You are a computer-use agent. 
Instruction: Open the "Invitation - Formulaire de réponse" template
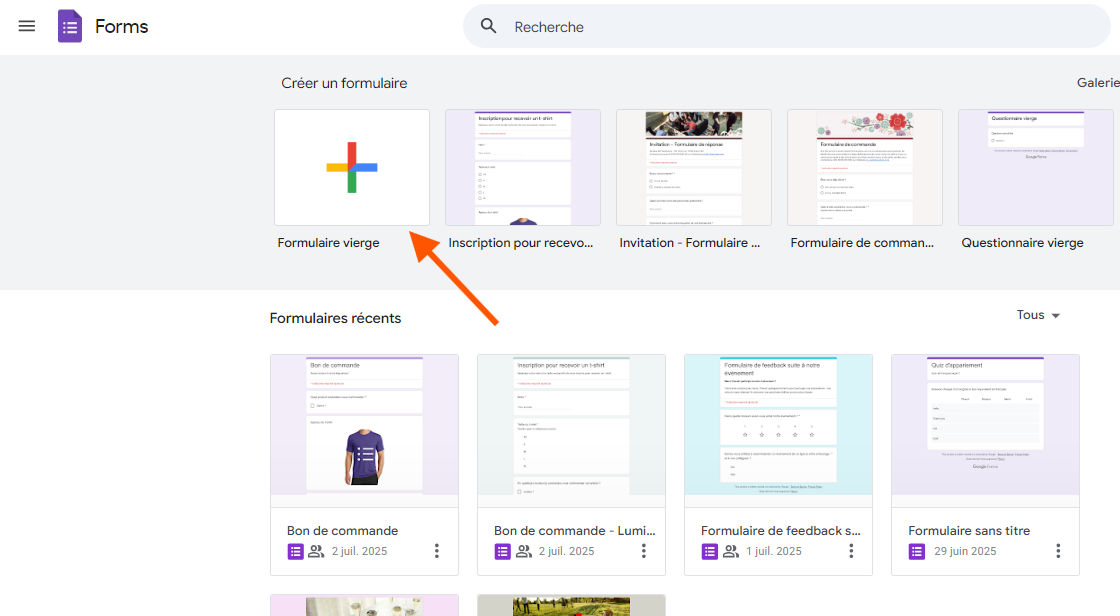pos(693,167)
